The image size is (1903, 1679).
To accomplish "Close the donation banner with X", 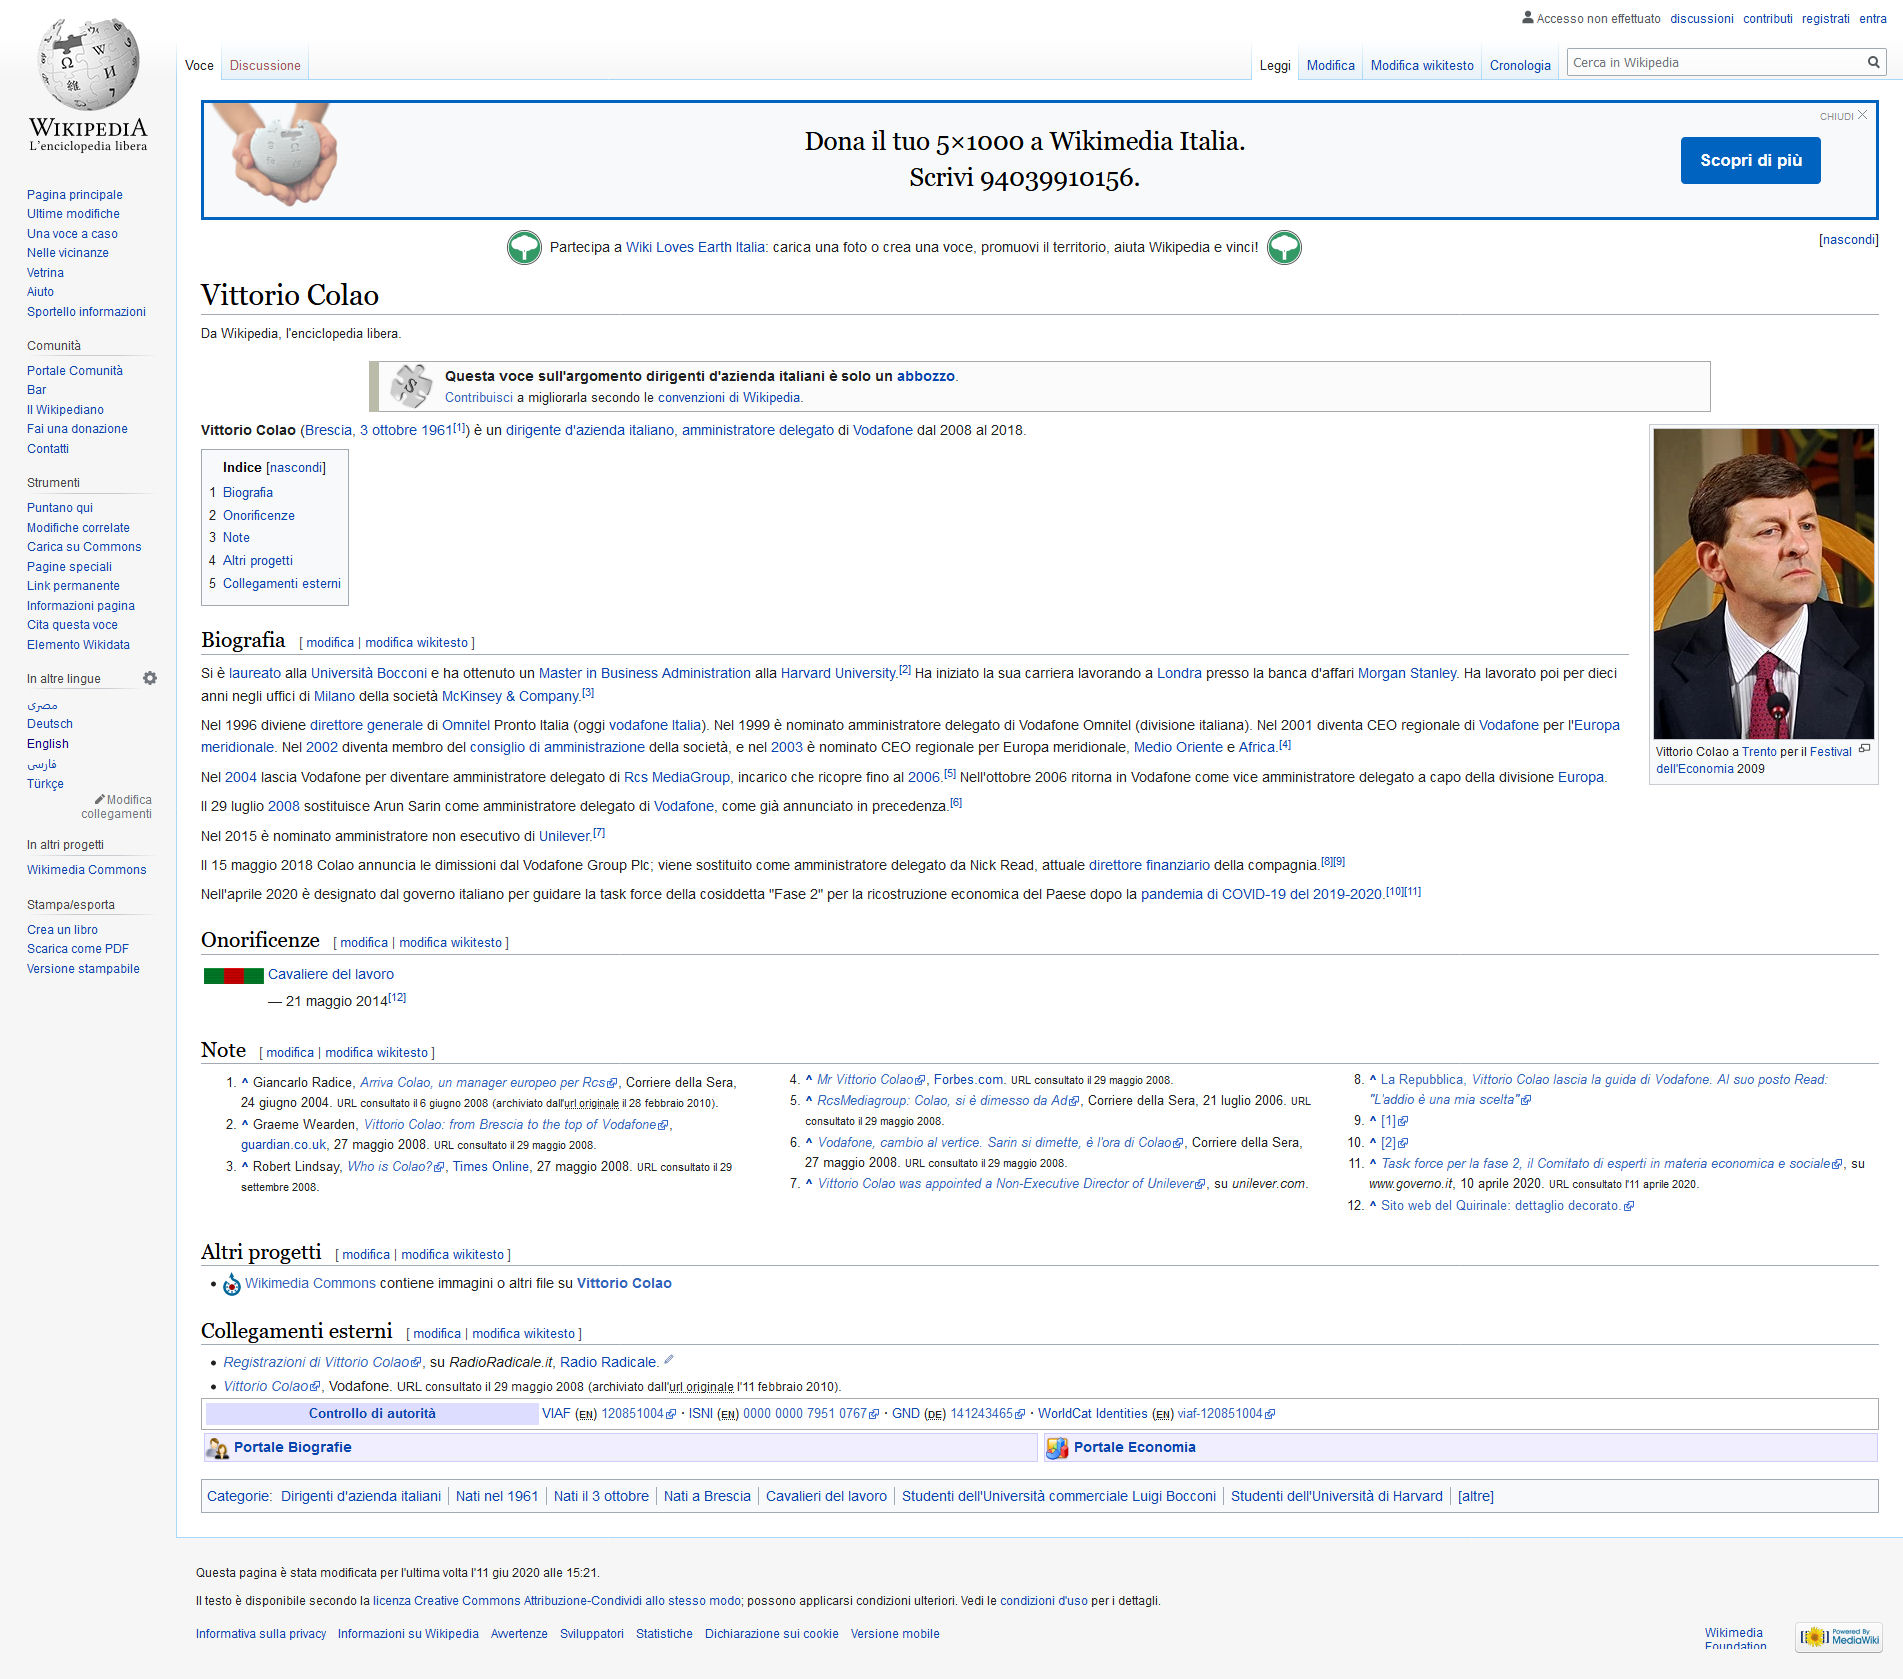I will [x=1862, y=115].
